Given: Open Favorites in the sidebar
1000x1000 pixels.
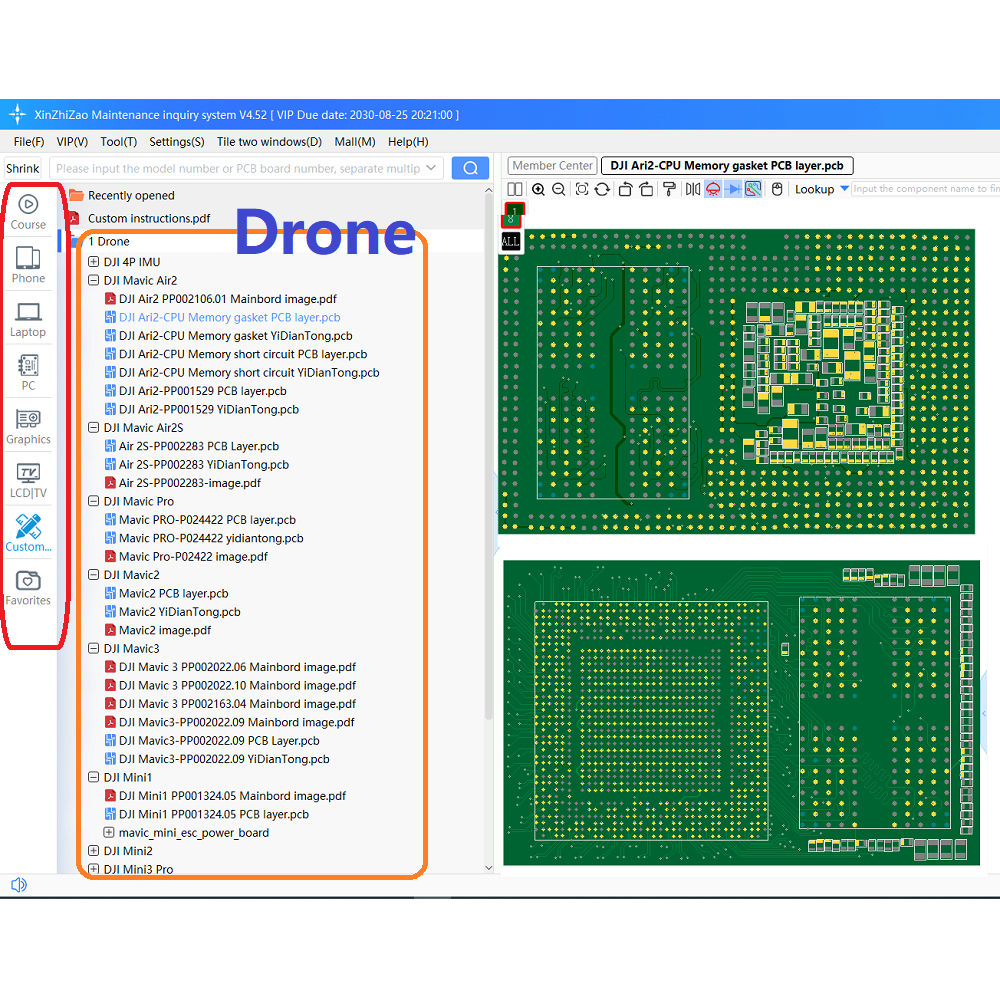Looking at the screenshot, I should [28, 587].
